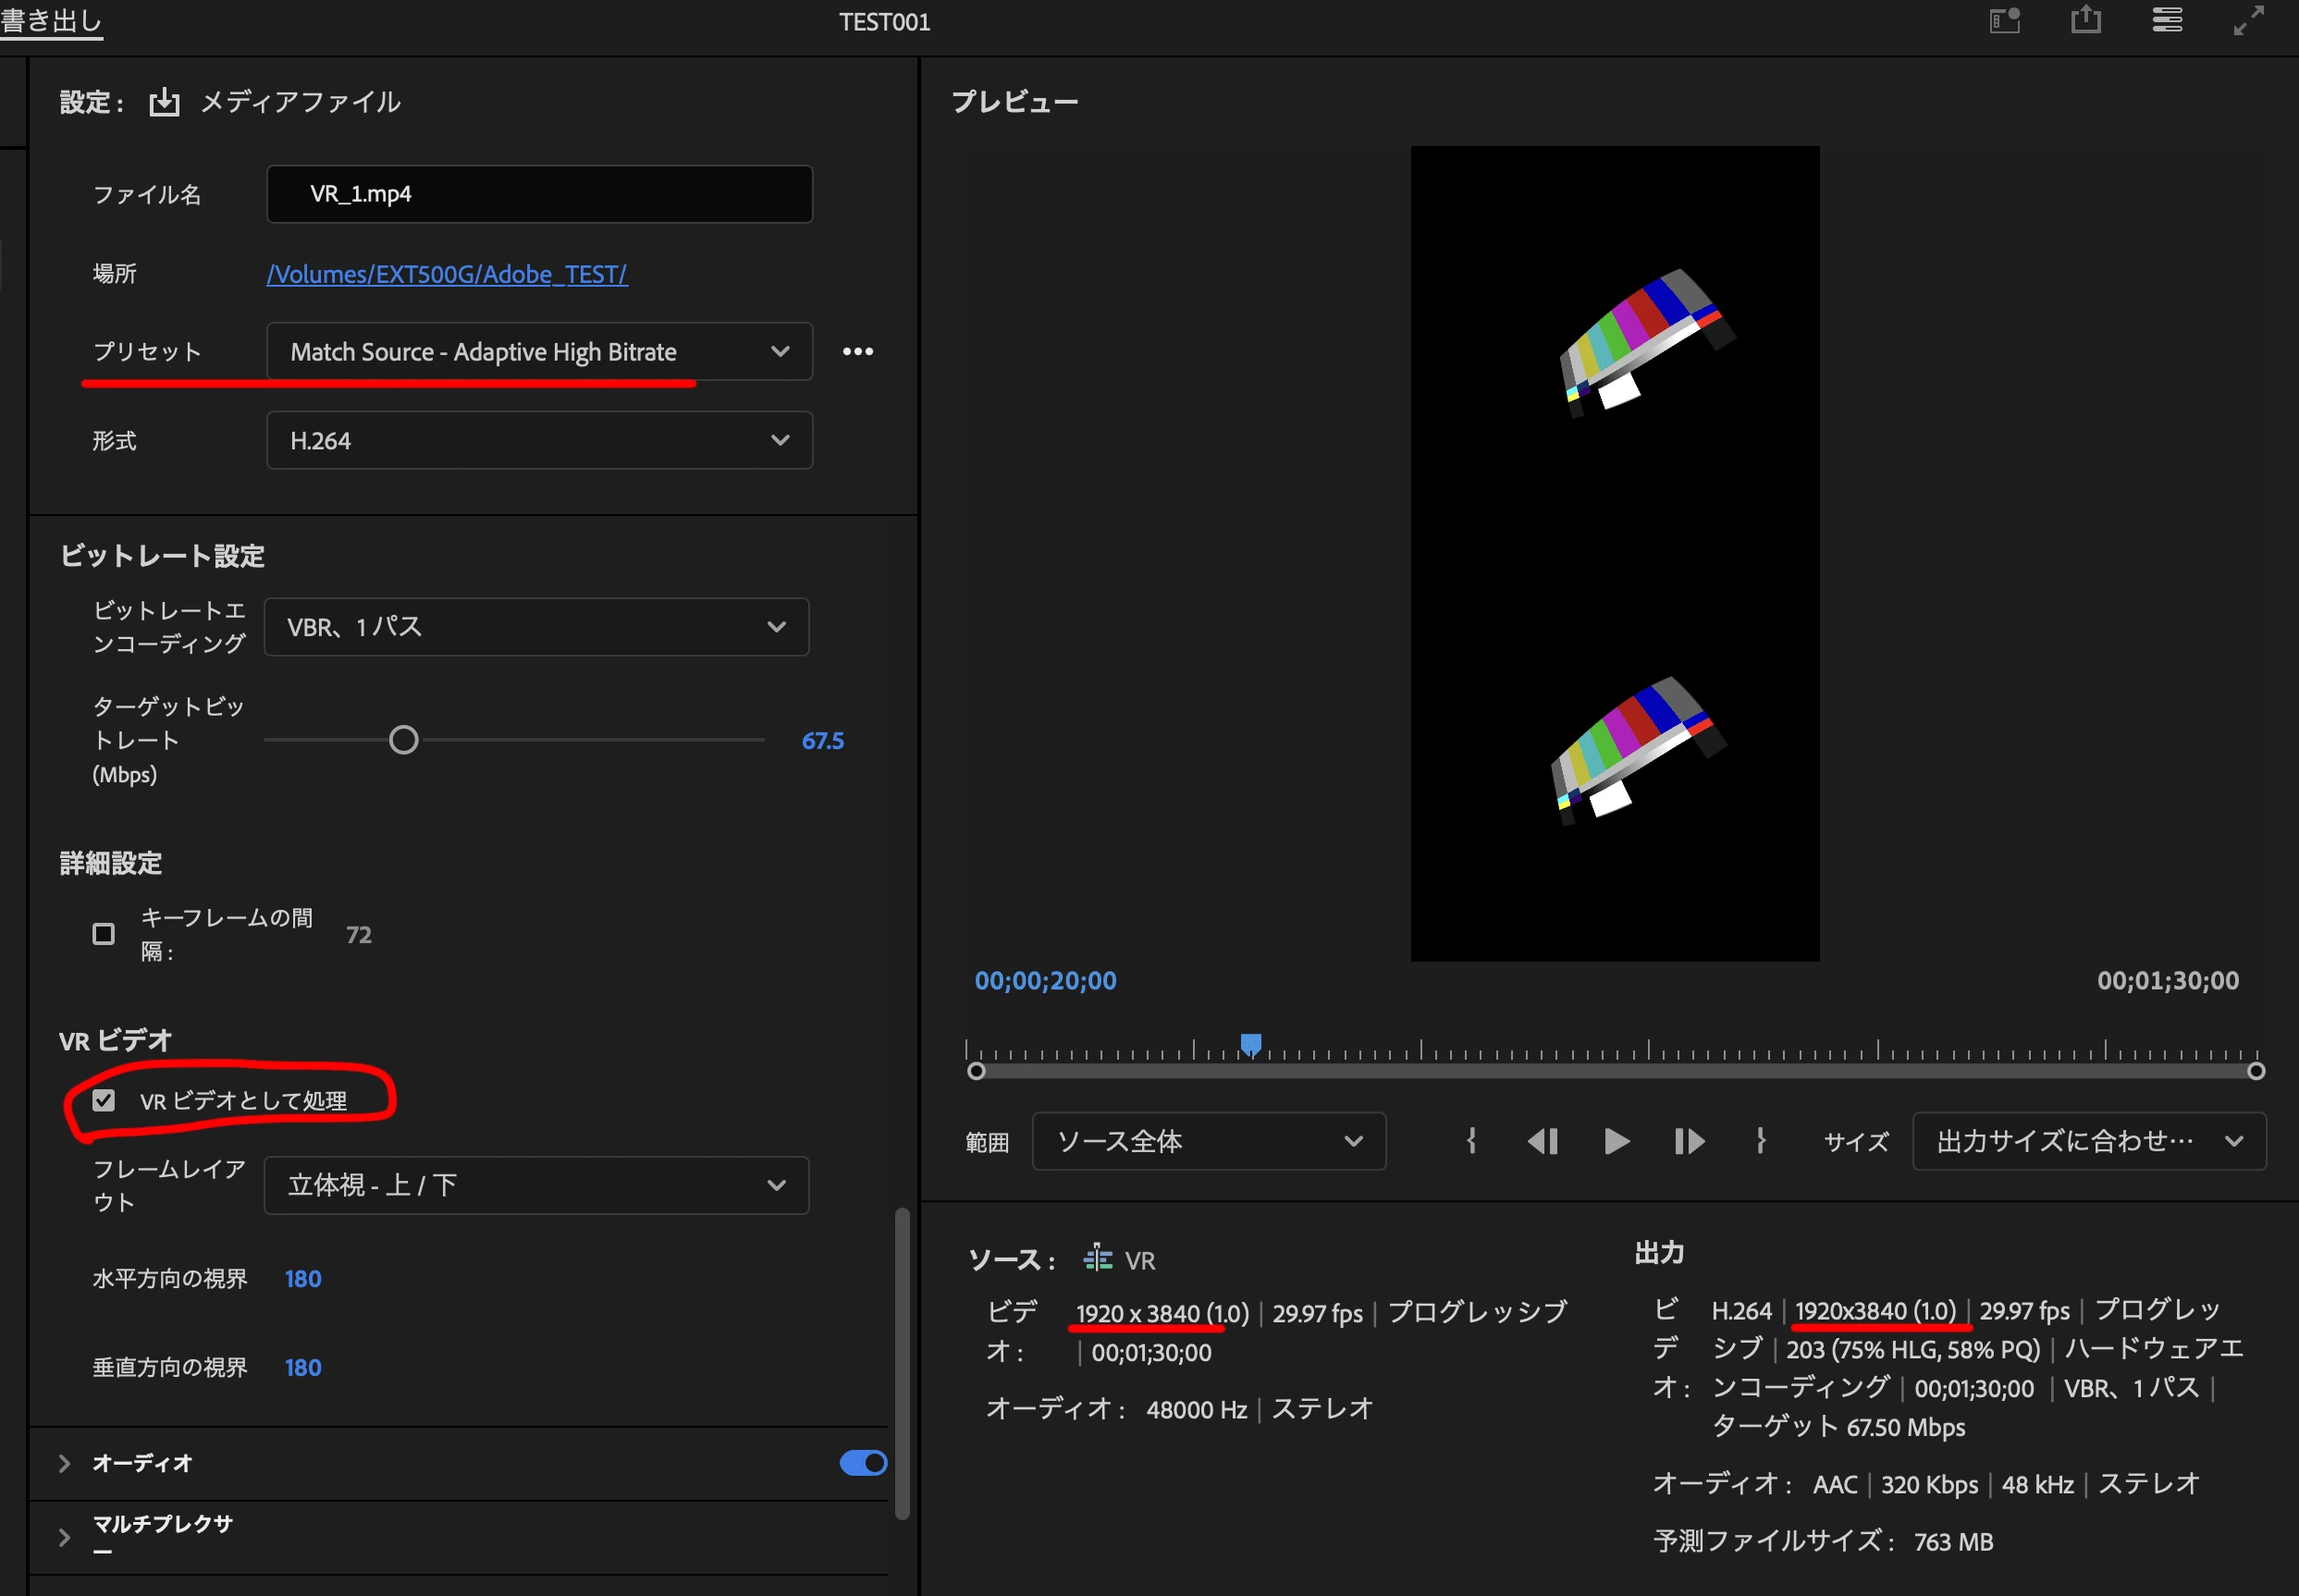Click the /Volumes/EXT500G/Adobe_TEST/ location link

coord(447,274)
